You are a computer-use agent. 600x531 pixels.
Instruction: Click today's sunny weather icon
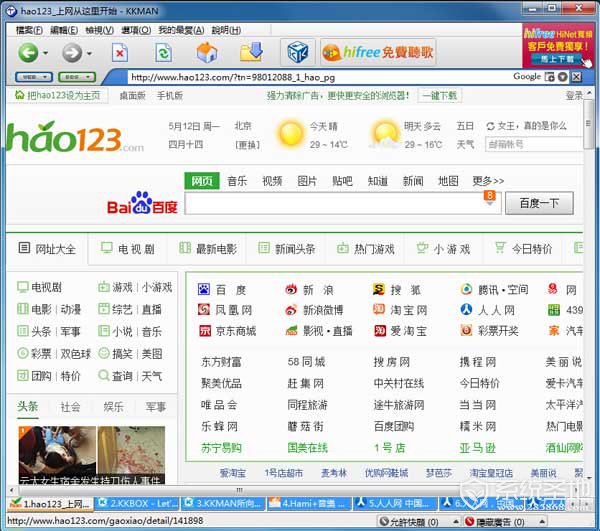[291, 134]
